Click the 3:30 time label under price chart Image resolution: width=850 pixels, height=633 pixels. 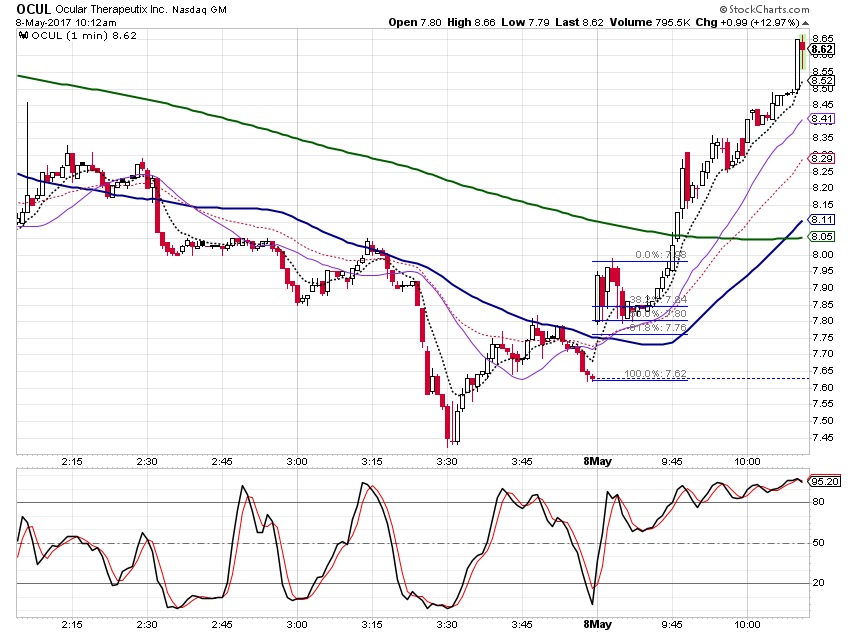[447, 462]
